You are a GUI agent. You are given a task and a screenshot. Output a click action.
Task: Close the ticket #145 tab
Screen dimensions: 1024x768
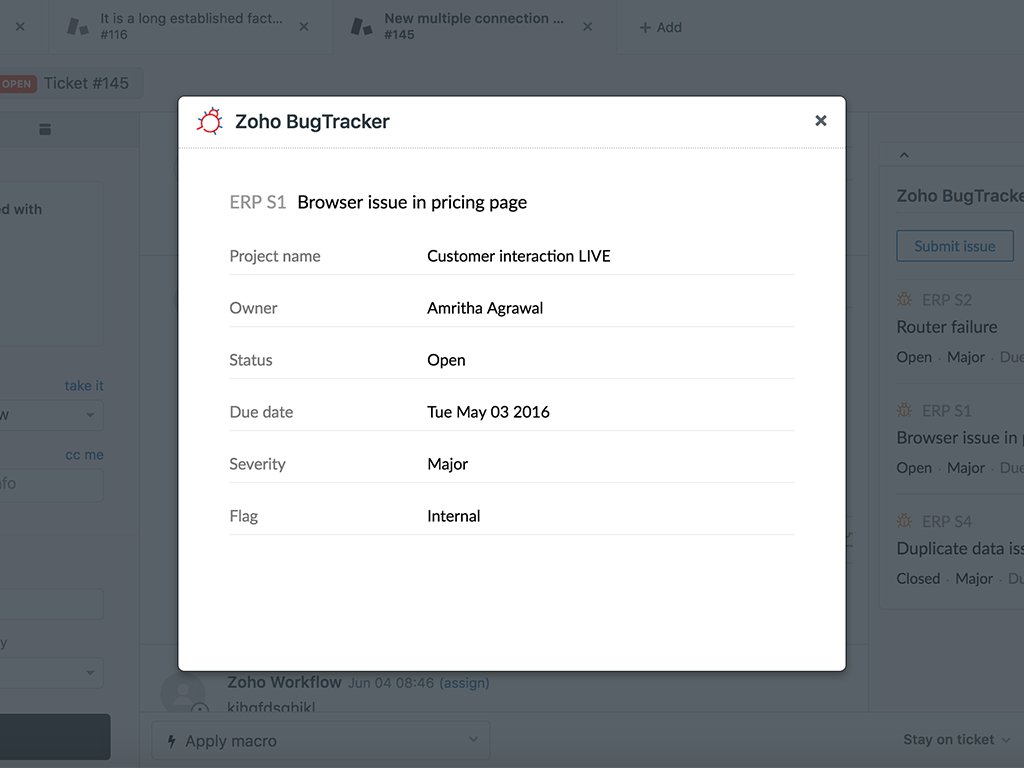(x=588, y=27)
